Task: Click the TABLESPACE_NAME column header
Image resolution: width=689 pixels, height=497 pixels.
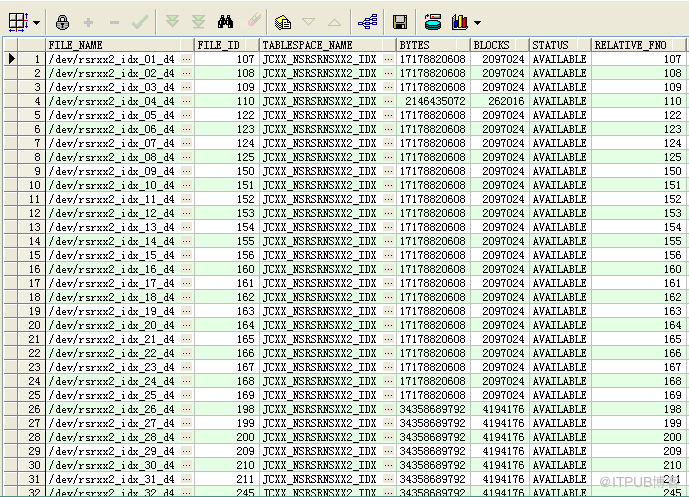Action: 327,45
